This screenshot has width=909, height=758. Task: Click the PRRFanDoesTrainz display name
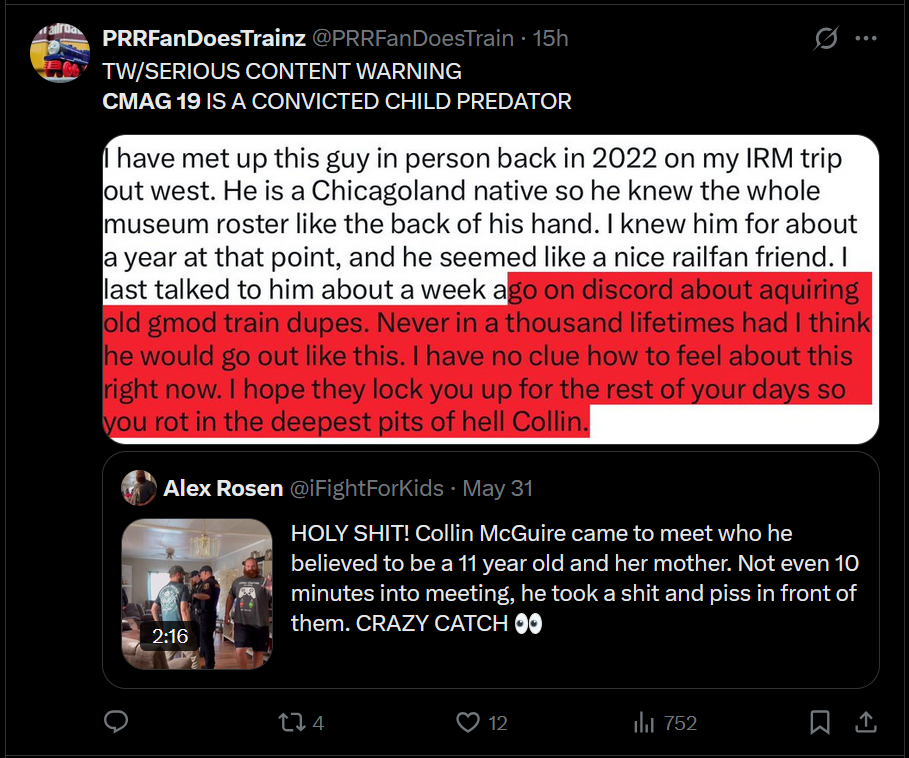tap(203, 39)
